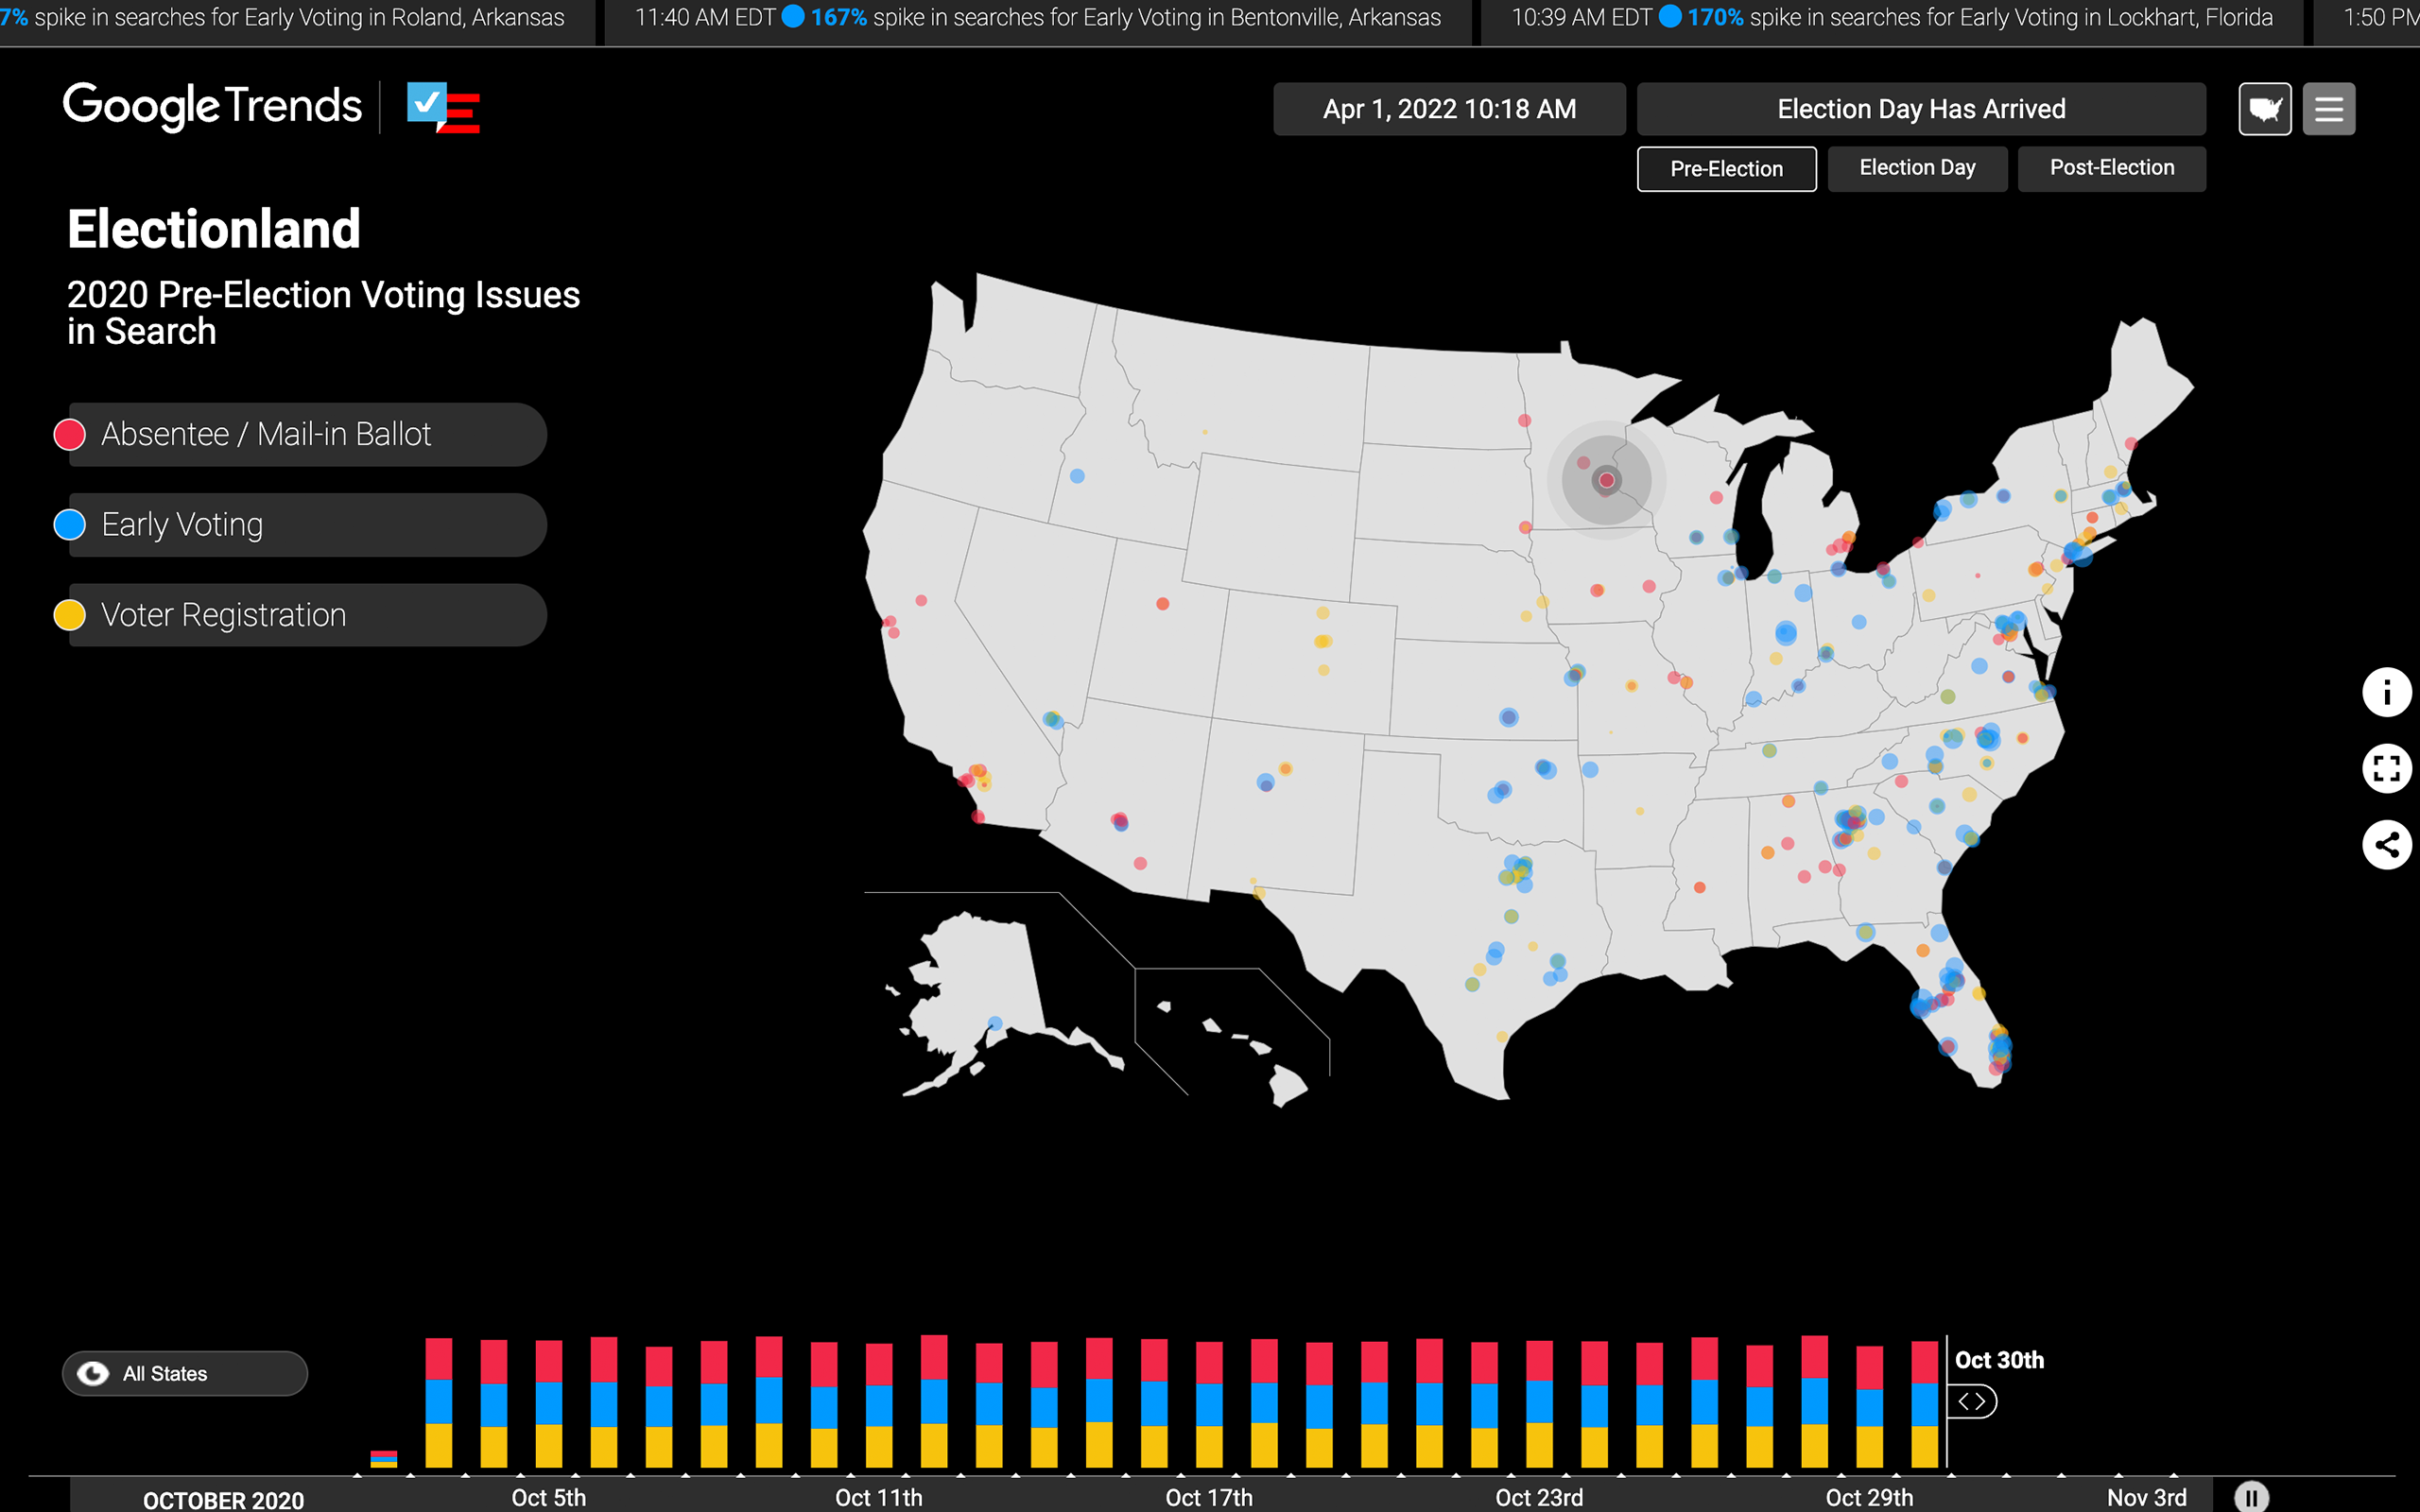The image size is (2420, 1512).
Task: Select the Oct 29th timeline label
Action: point(1869,1497)
